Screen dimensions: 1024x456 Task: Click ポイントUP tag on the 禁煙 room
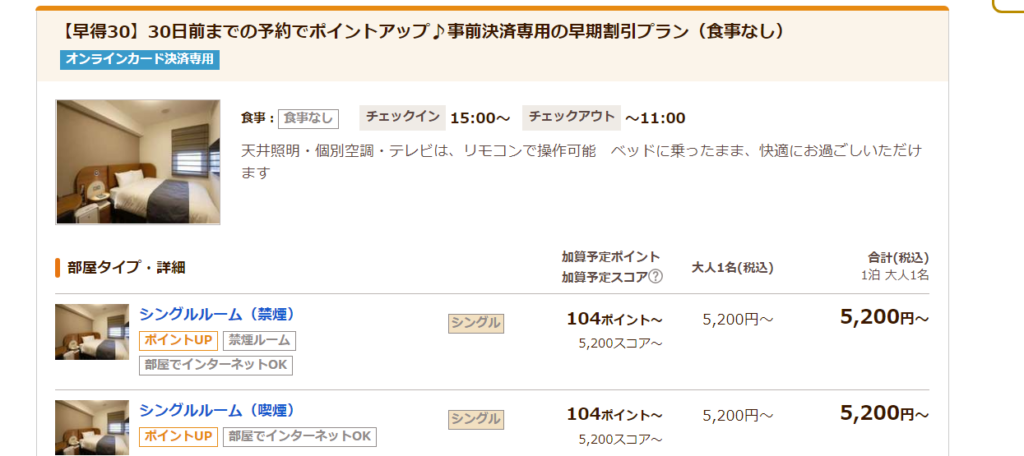177,340
